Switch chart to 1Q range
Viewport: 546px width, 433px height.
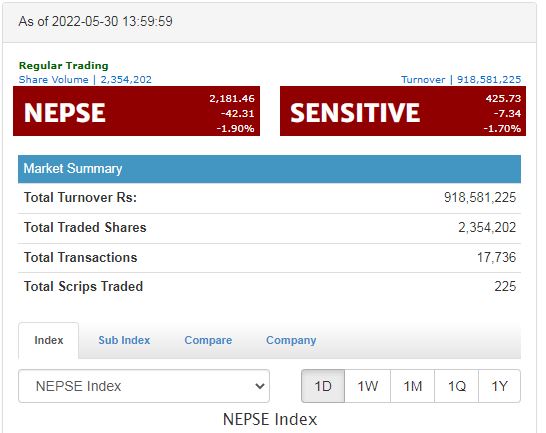[457, 386]
